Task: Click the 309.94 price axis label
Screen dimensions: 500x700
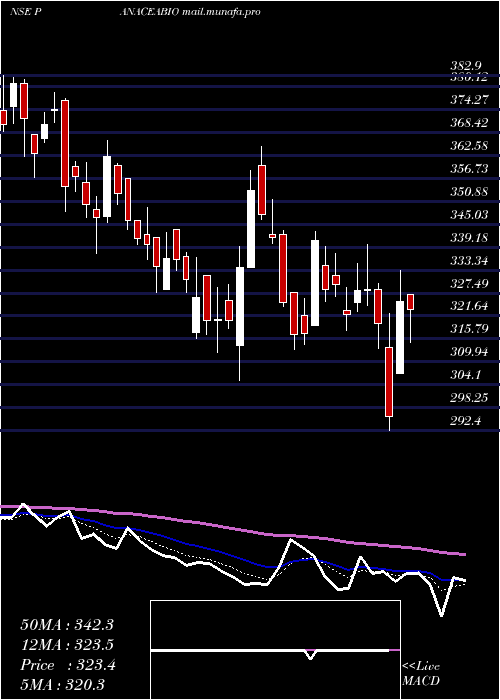Action: click(469, 352)
